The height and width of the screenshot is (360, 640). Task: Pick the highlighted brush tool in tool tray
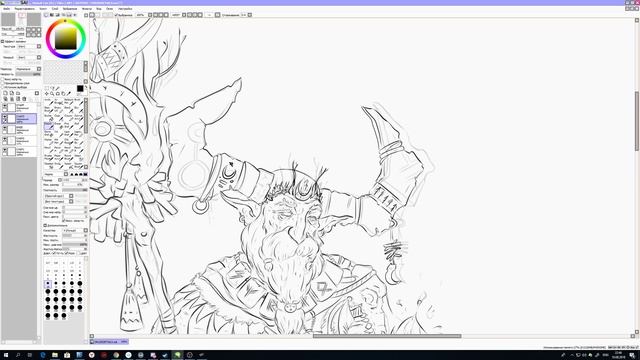click(49, 126)
